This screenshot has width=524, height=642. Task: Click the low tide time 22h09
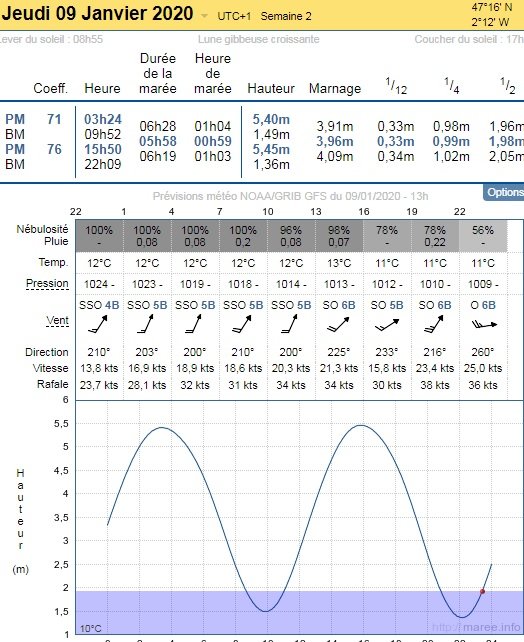103,164
